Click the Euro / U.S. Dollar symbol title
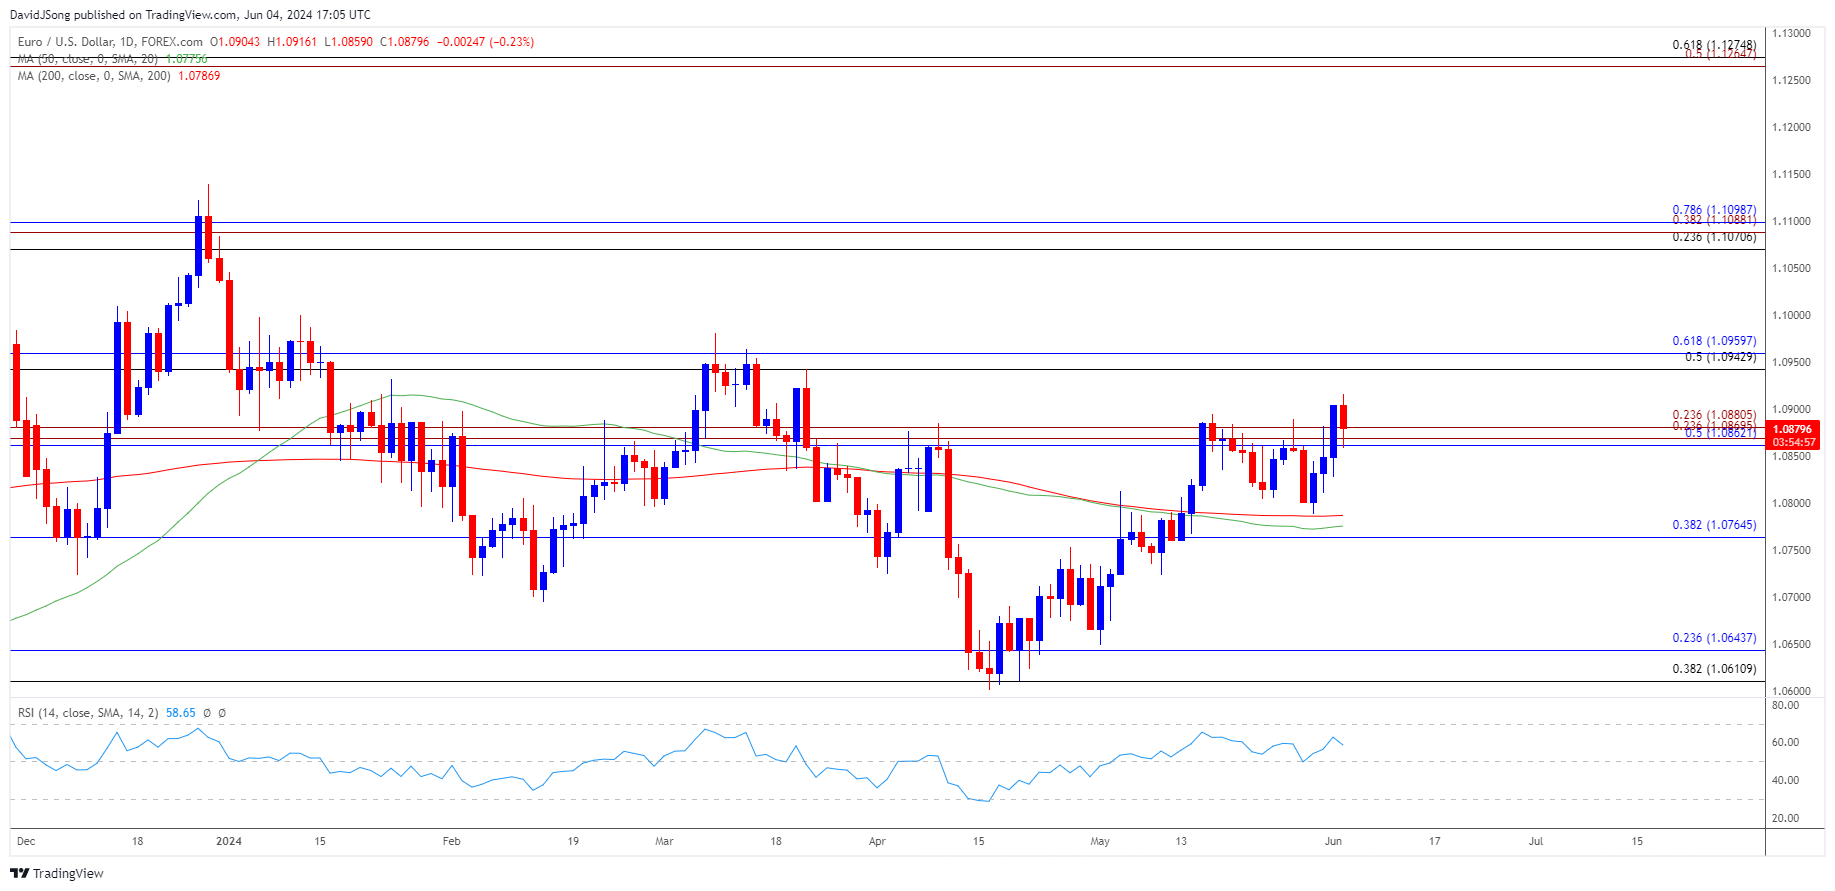 pos(110,42)
